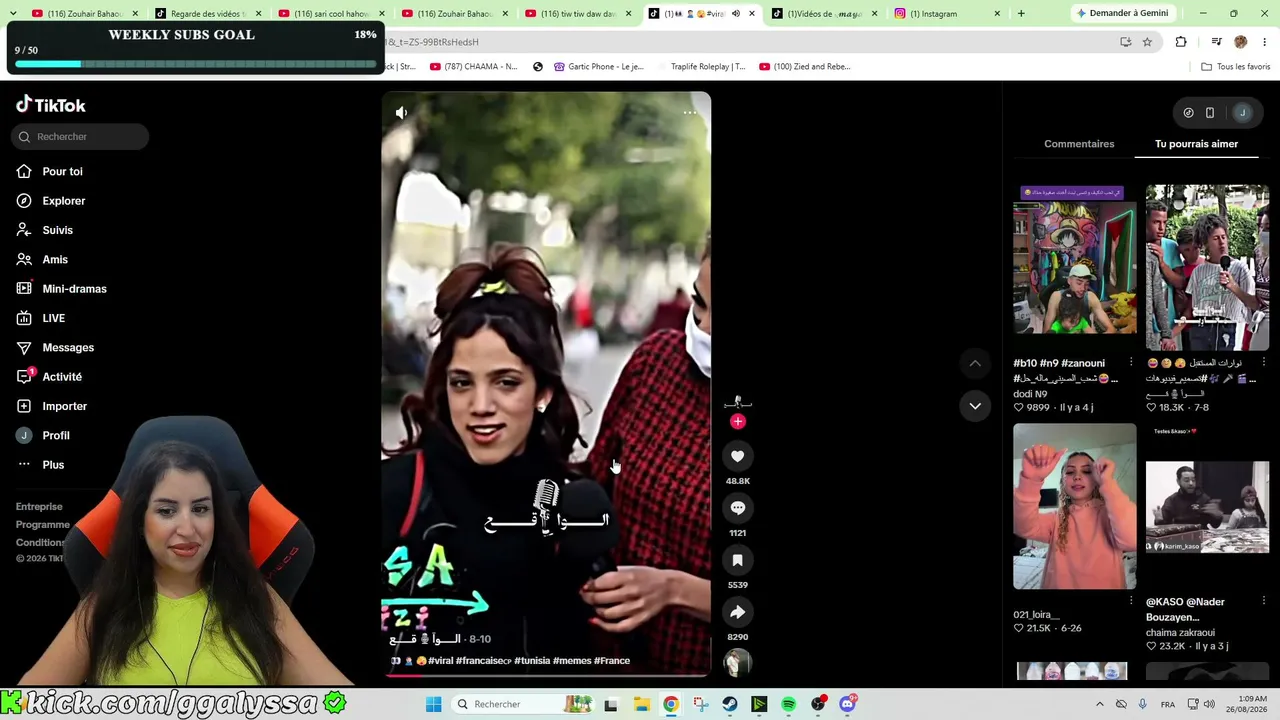Viewport: 1280px width, 720px height.
Task: Open File Explorer from the taskbar
Action: click(641, 704)
